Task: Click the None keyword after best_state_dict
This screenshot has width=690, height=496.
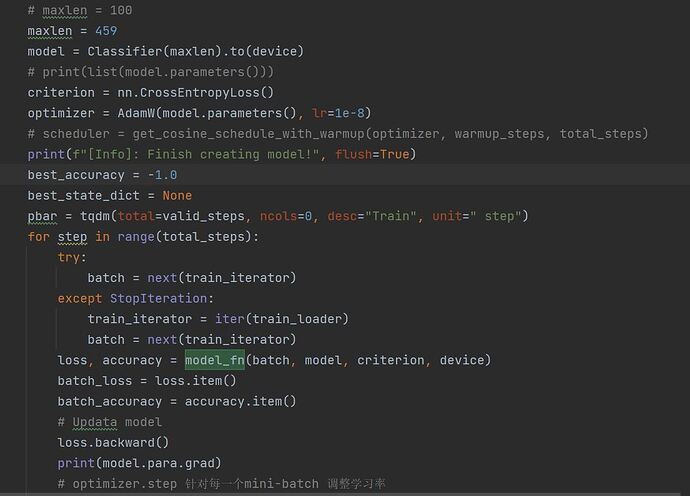Action: [x=177, y=195]
